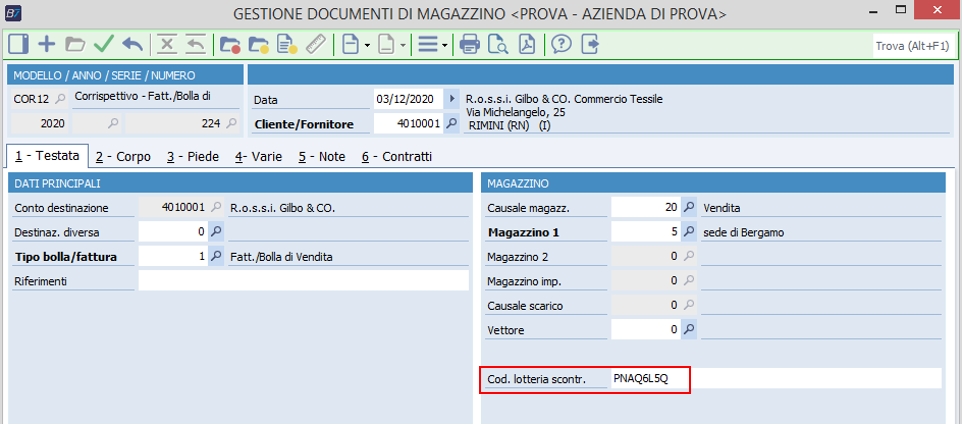Exit using the door arrow icon
Viewport: 962px width, 425px height.
(590, 45)
